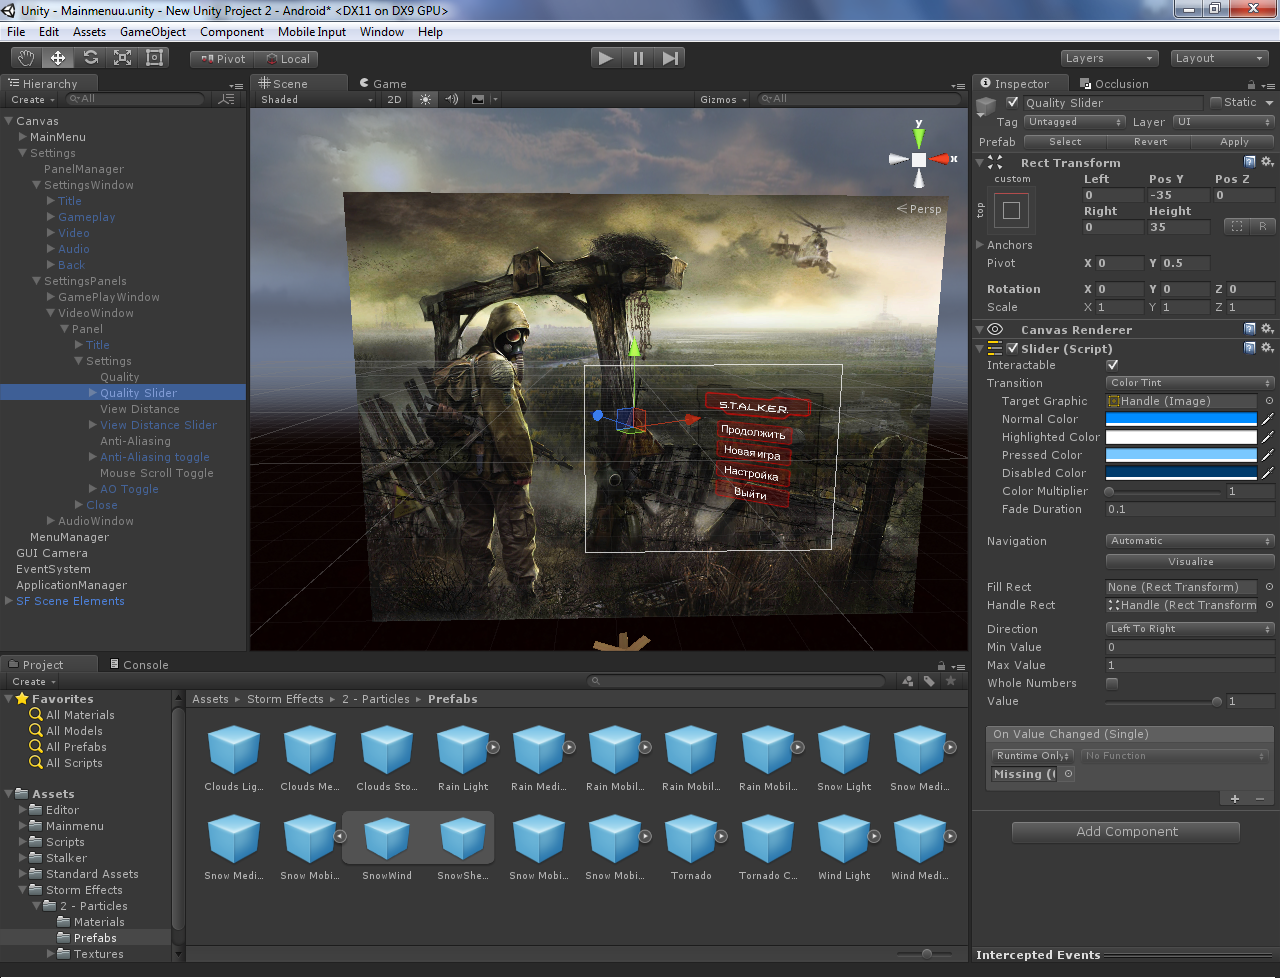Toggle the Quality Slider active checkbox
The width and height of the screenshot is (1280, 978).
click(1012, 102)
